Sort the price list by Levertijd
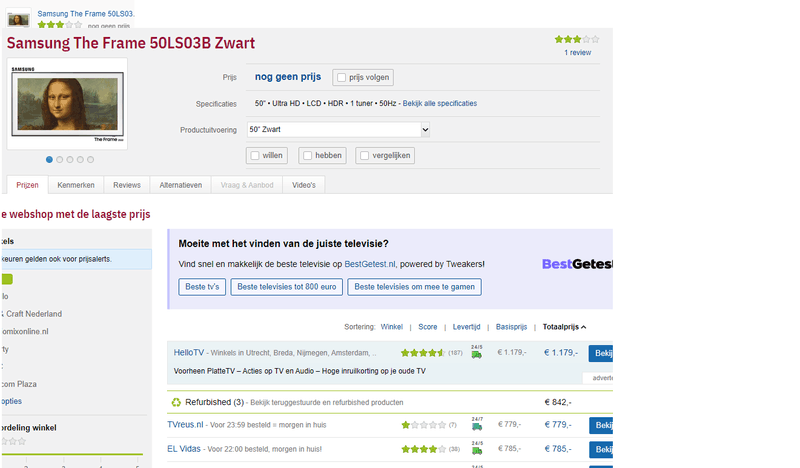Viewport: 800px width, 468px height. pyautogui.click(x=466, y=327)
